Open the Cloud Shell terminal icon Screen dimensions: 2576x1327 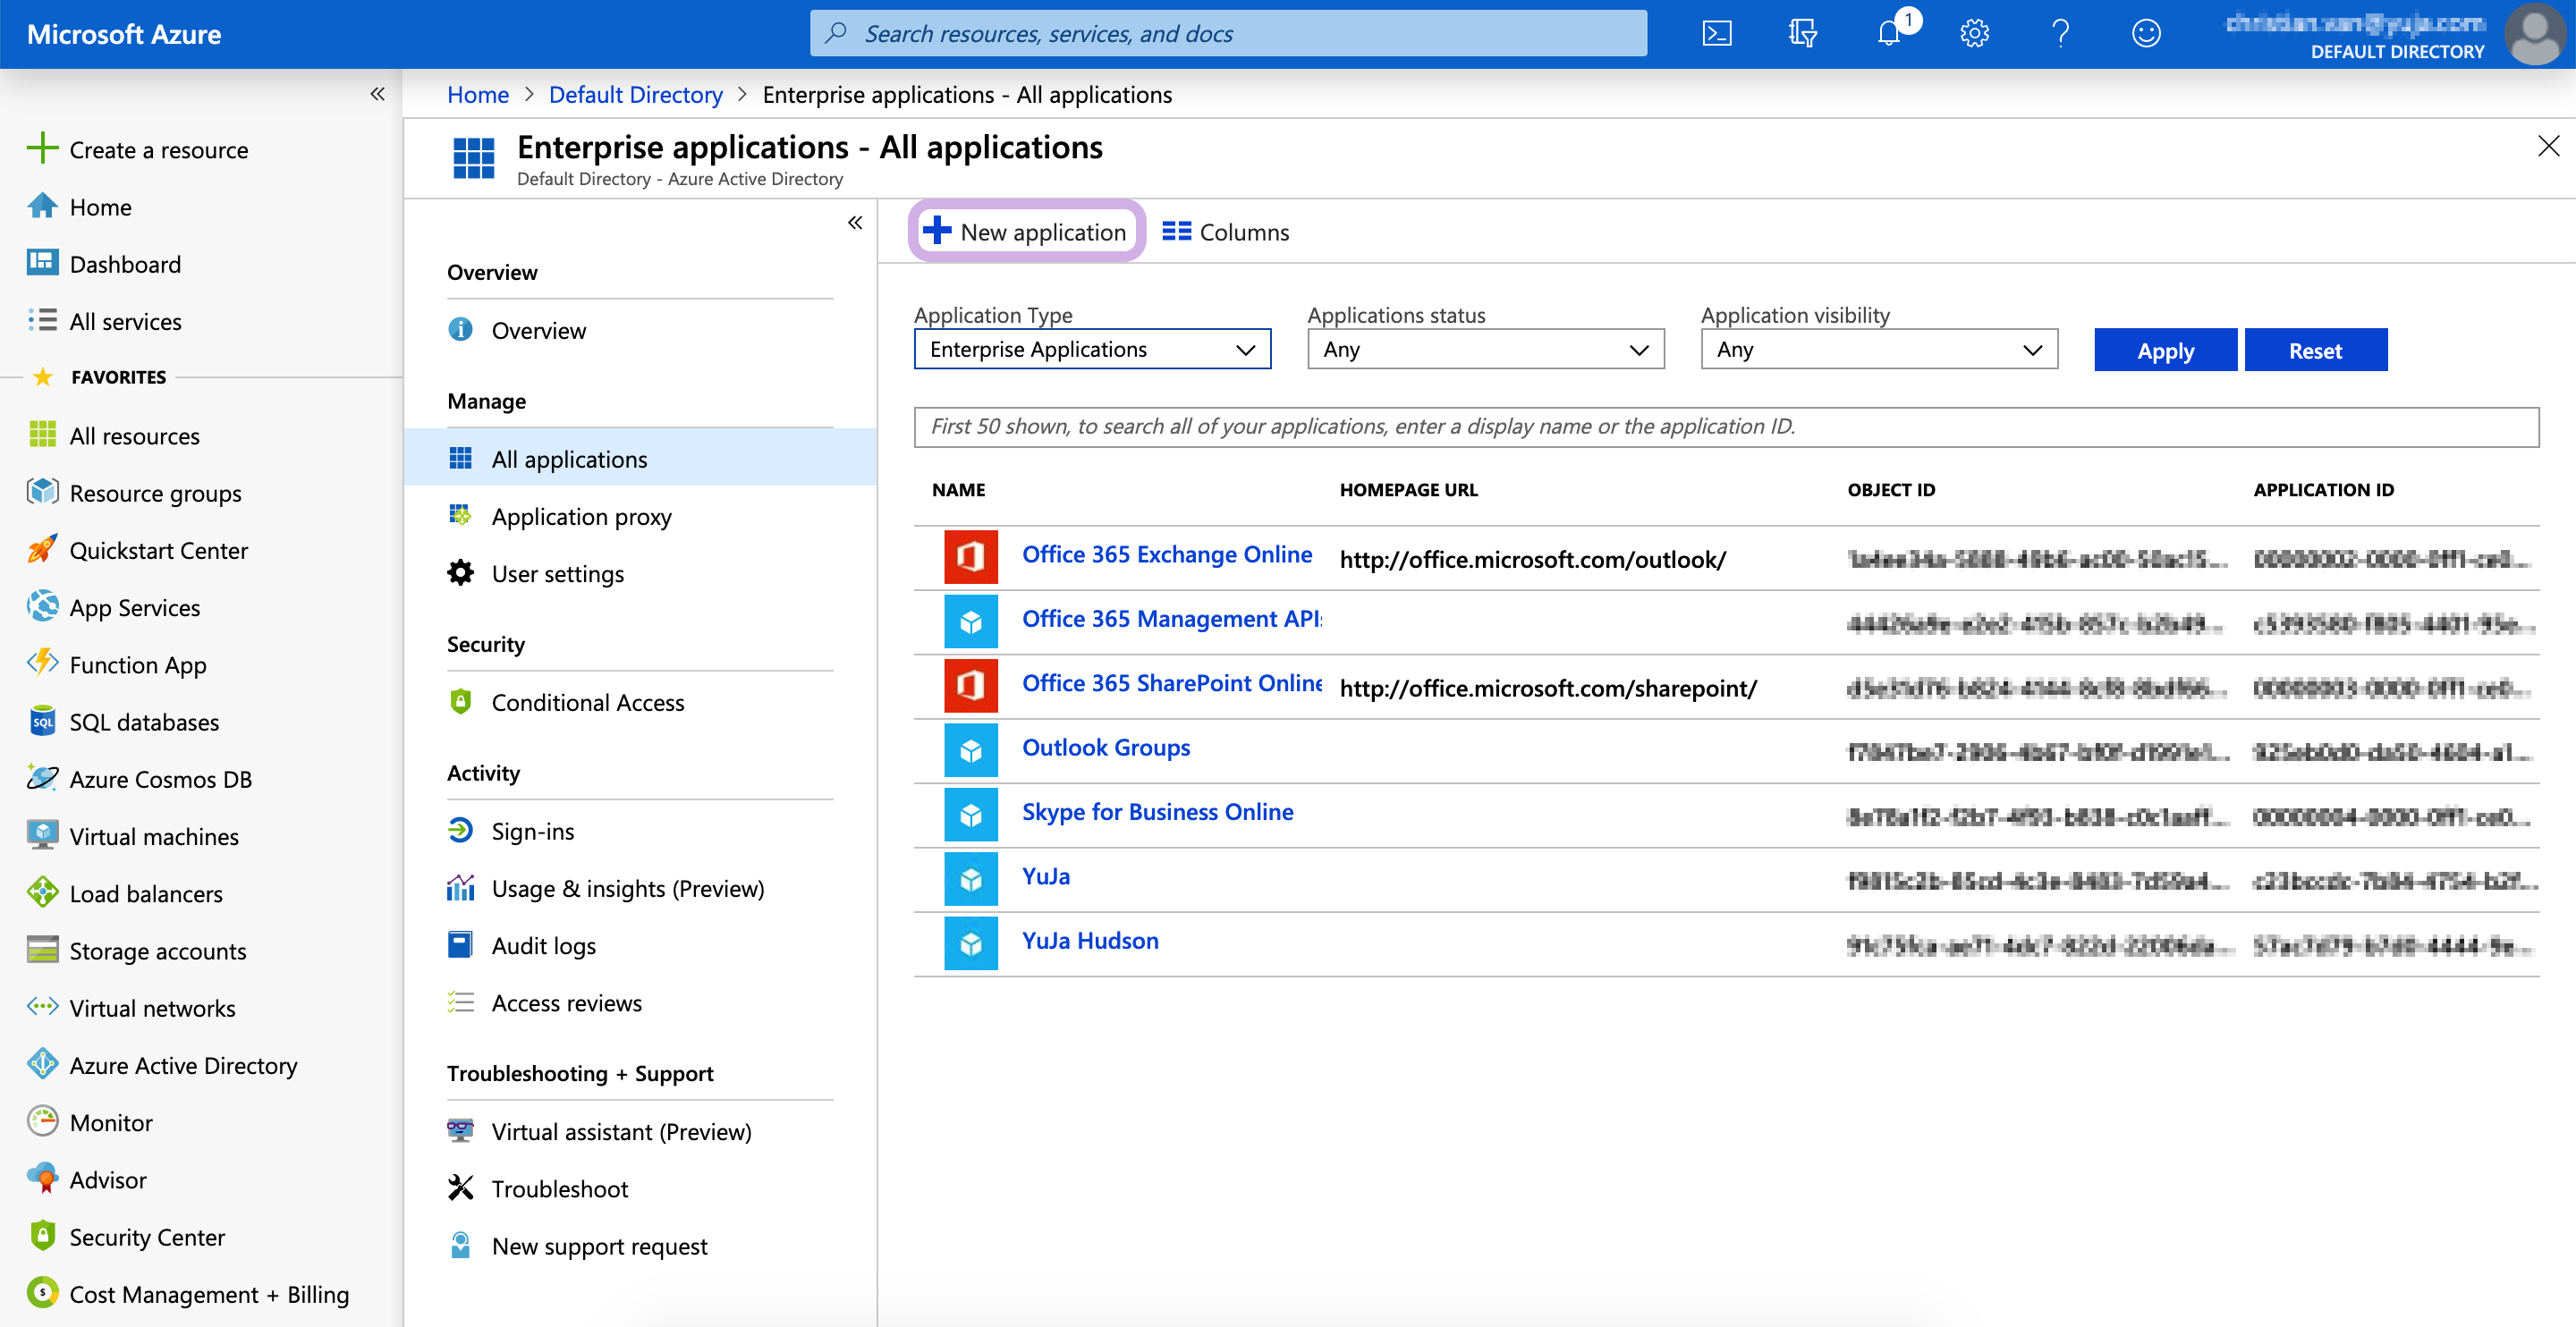tap(1716, 34)
